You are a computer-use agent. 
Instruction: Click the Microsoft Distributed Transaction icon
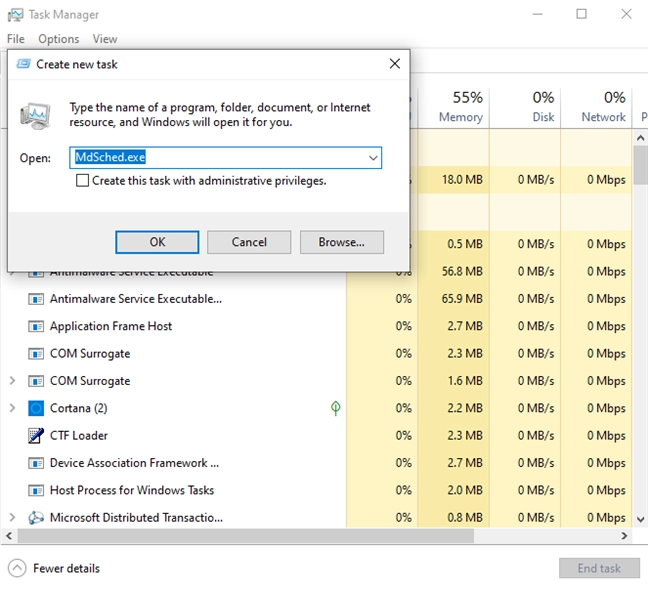click(36, 518)
